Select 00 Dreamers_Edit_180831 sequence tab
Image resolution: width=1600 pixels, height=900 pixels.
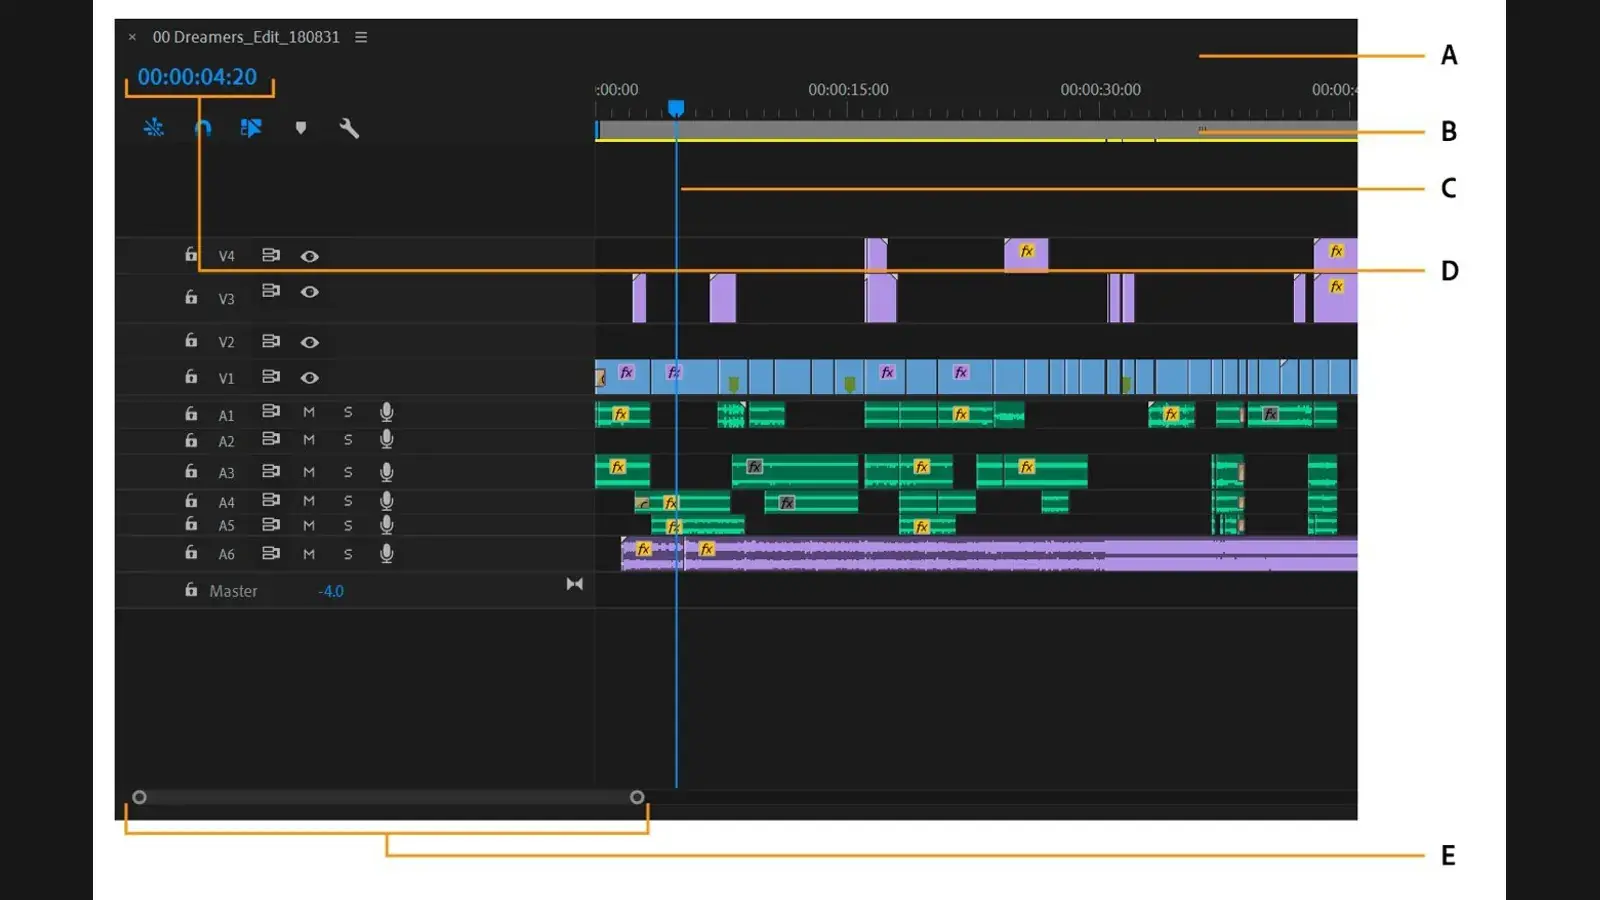[x=246, y=37]
